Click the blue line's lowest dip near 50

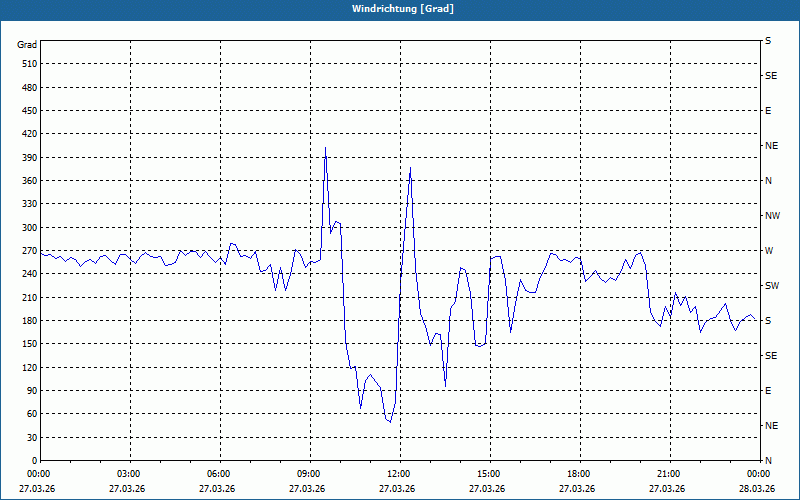[x=390, y=422]
